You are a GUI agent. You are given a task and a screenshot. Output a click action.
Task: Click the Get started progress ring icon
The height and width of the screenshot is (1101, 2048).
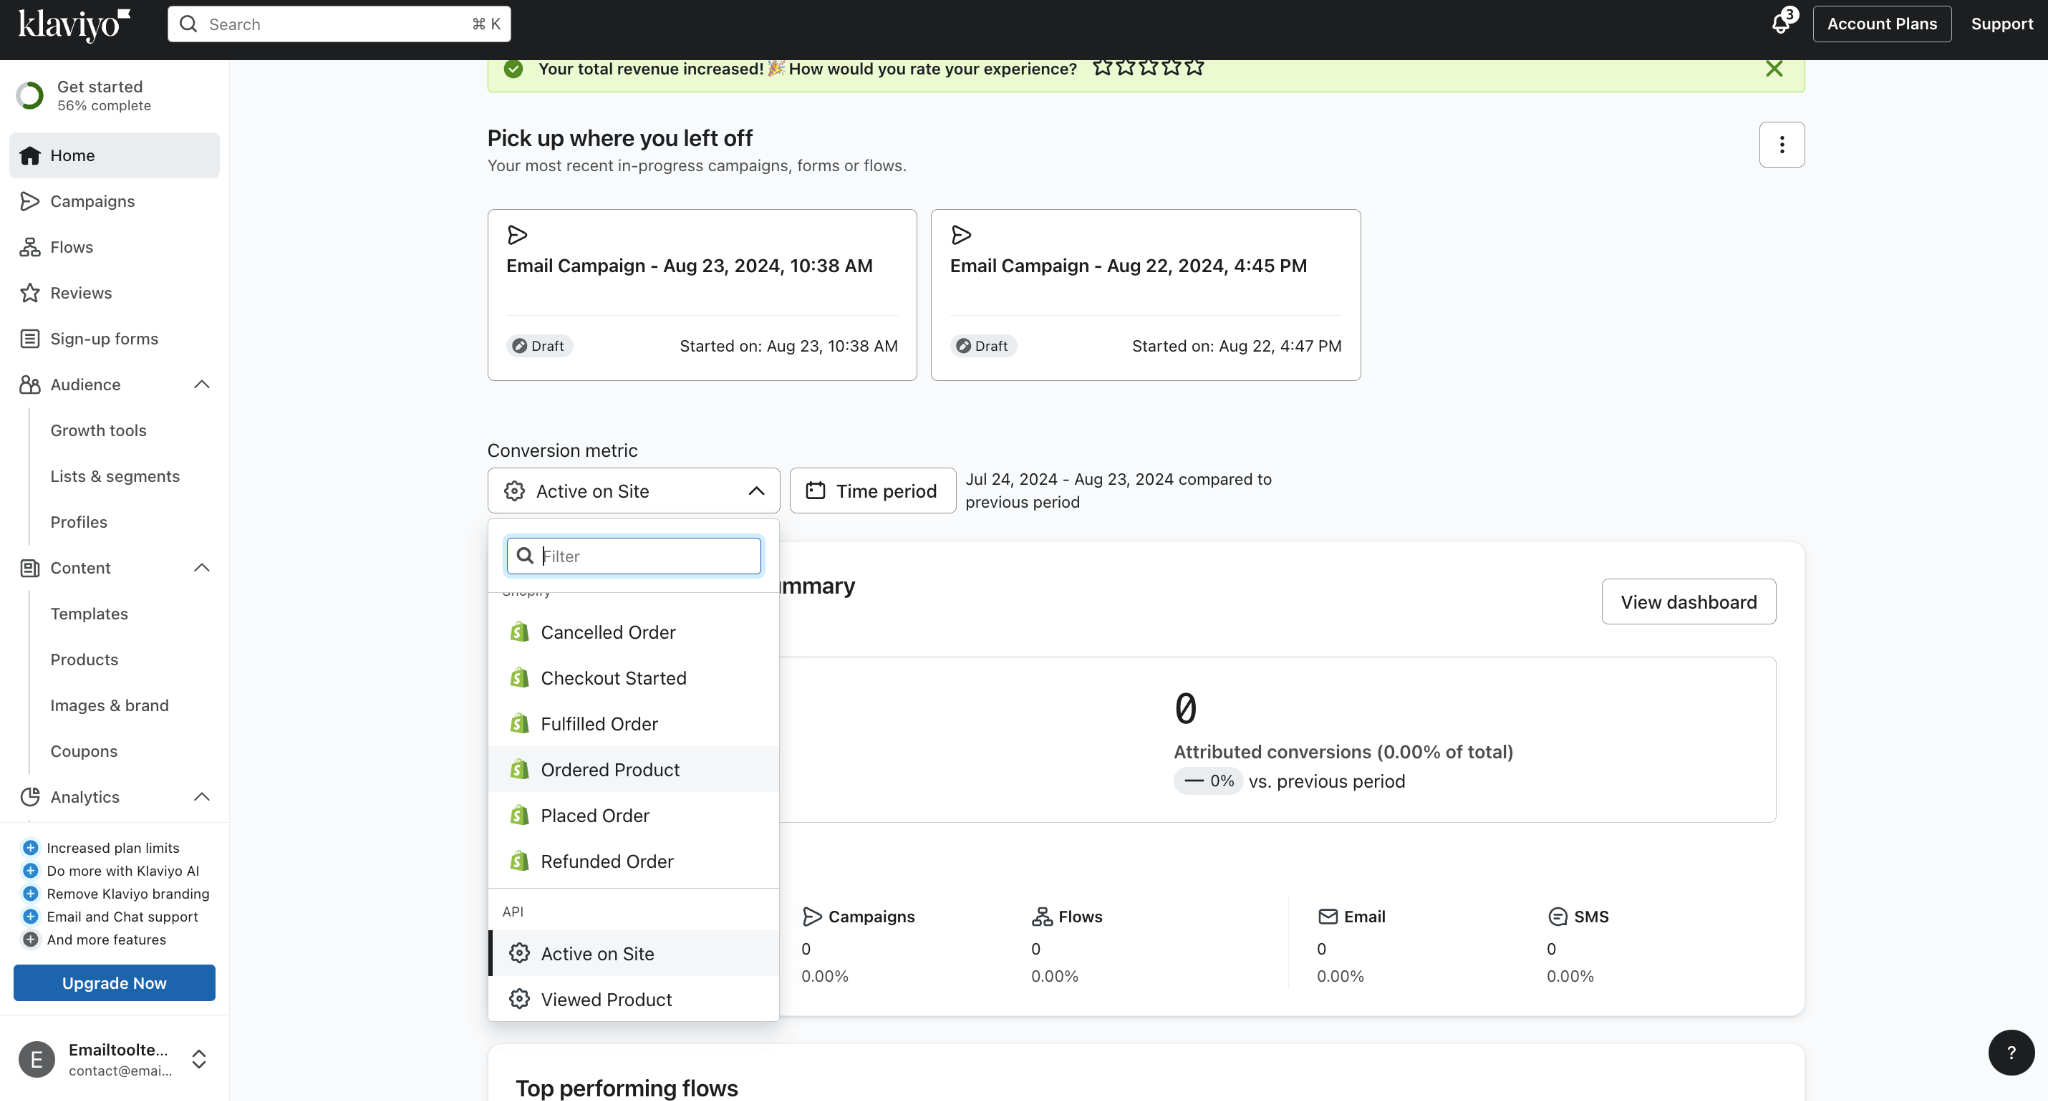tap(30, 96)
